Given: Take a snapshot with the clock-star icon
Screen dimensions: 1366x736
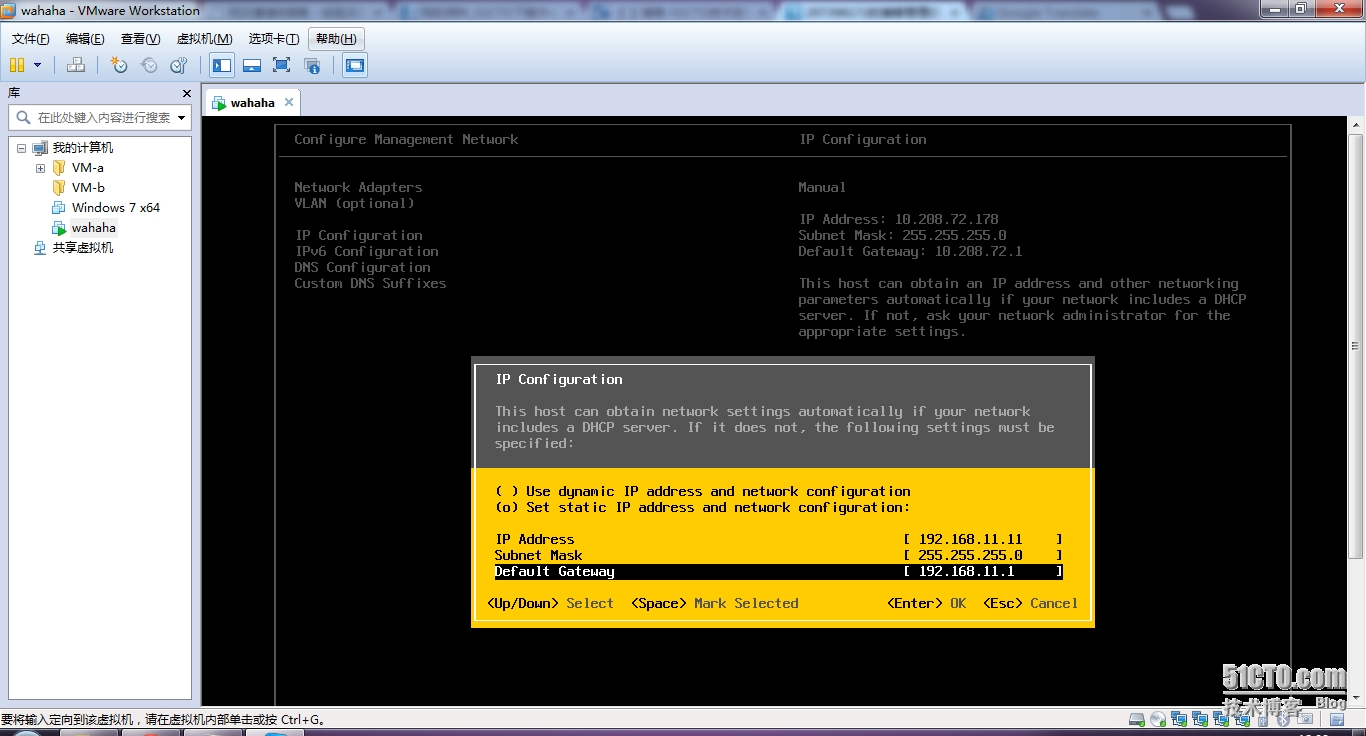Looking at the screenshot, I should pyautogui.click(x=119, y=65).
